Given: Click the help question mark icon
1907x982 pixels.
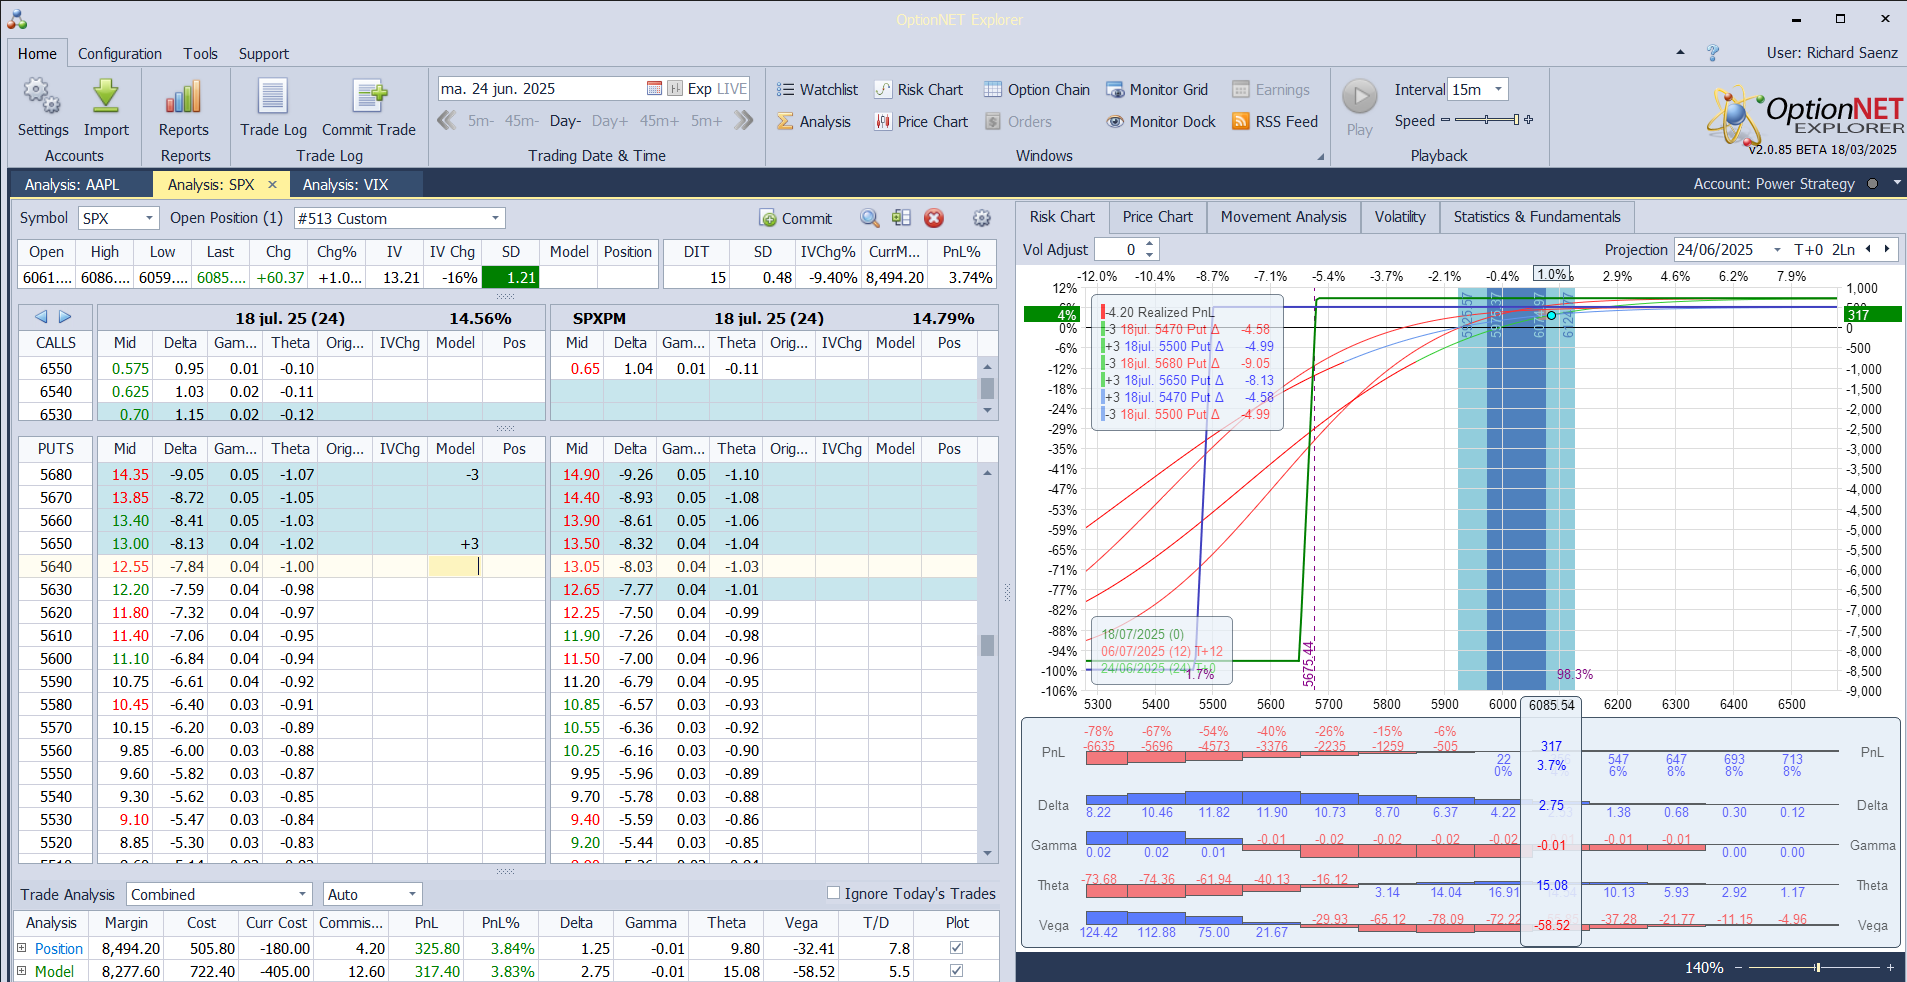Looking at the screenshot, I should [1713, 52].
